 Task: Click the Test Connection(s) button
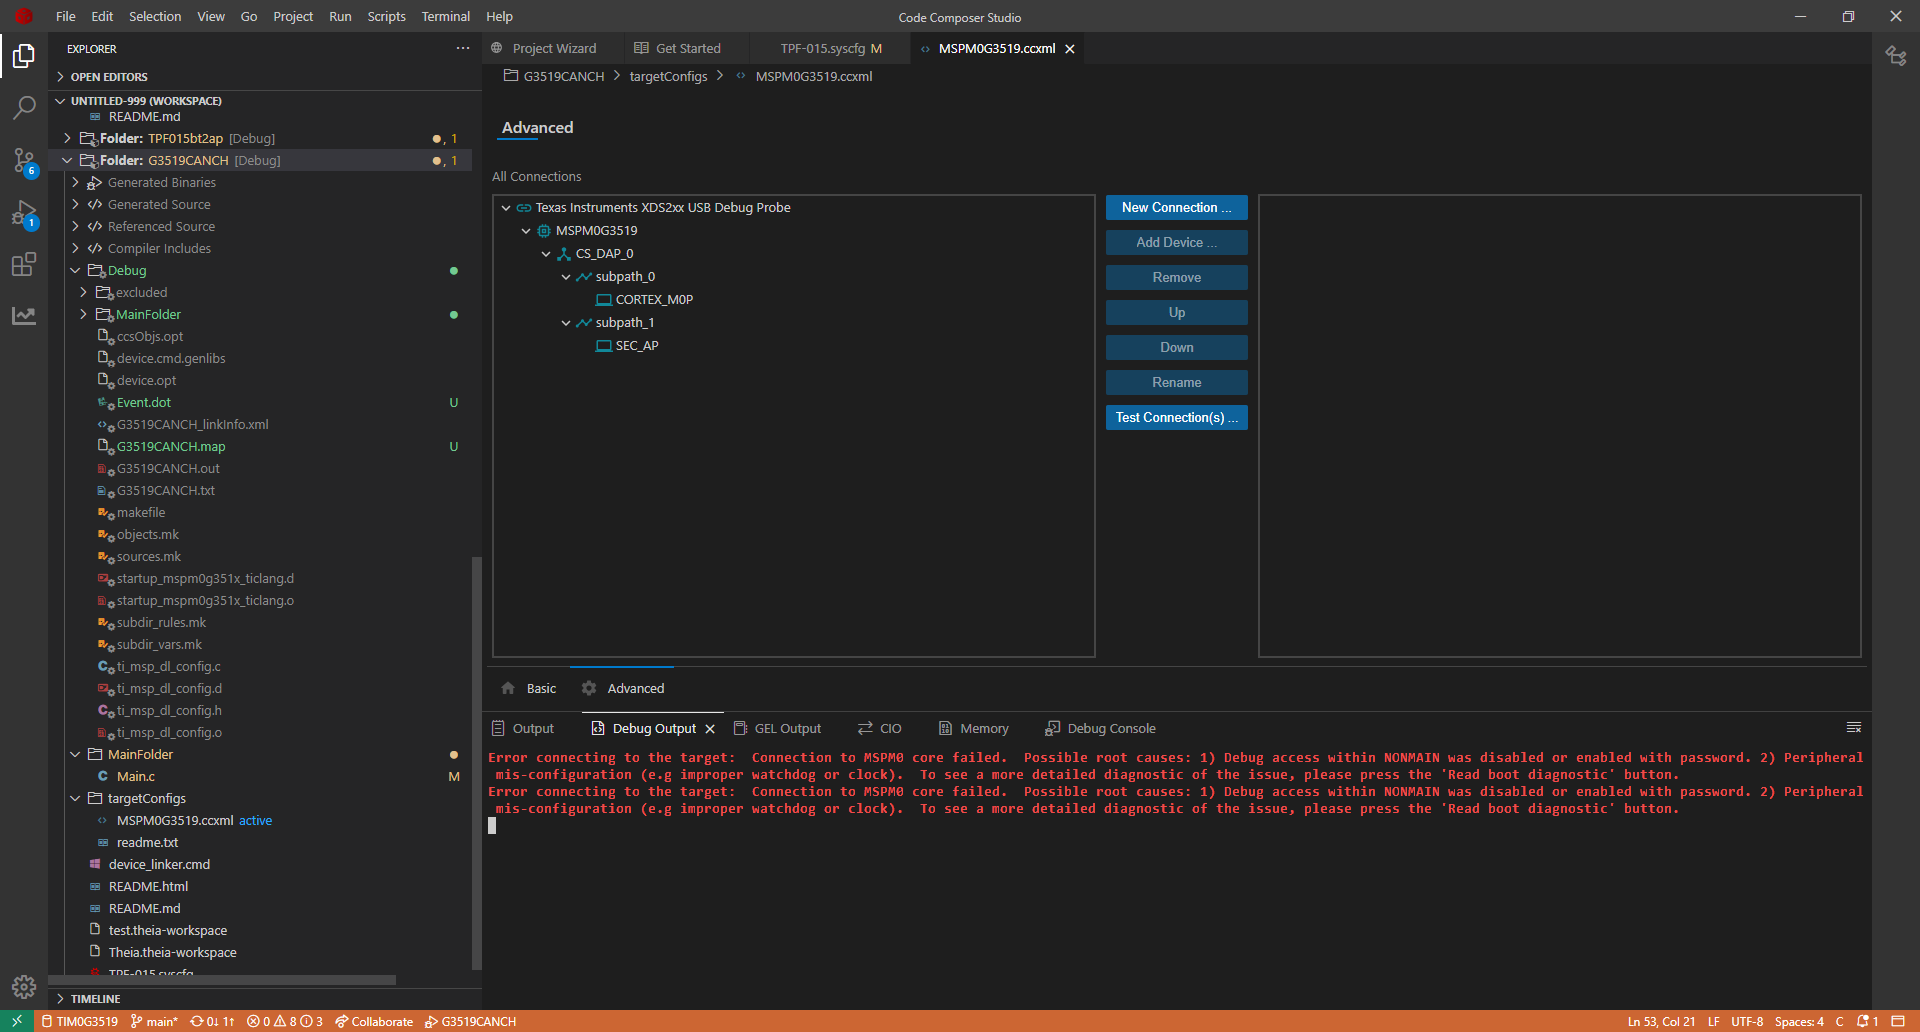pyautogui.click(x=1176, y=418)
